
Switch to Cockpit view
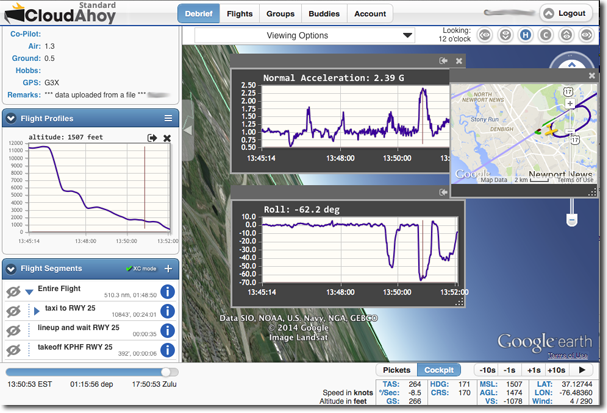439,370
